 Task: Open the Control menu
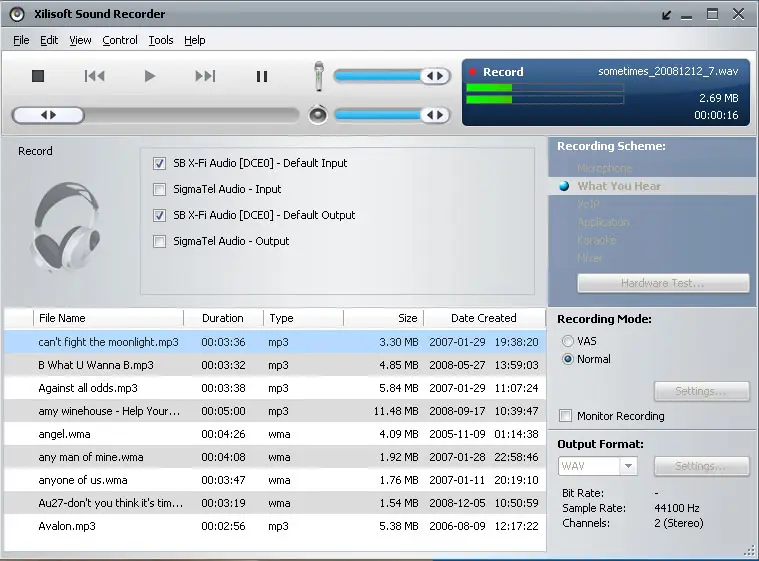120,40
